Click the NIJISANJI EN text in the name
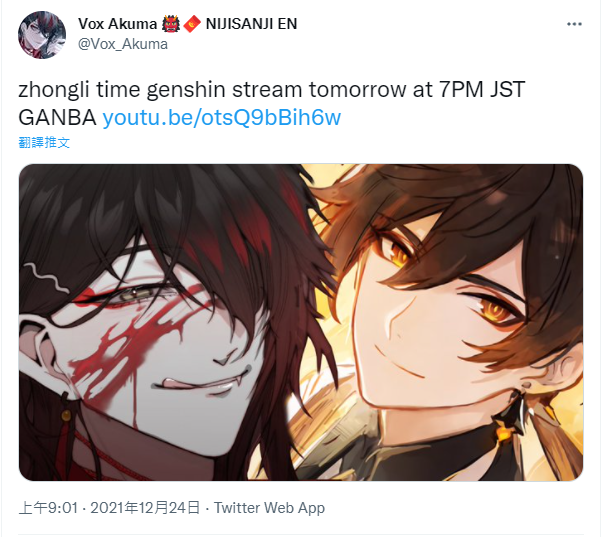Screen dimensions: 603x537 click(252, 24)
